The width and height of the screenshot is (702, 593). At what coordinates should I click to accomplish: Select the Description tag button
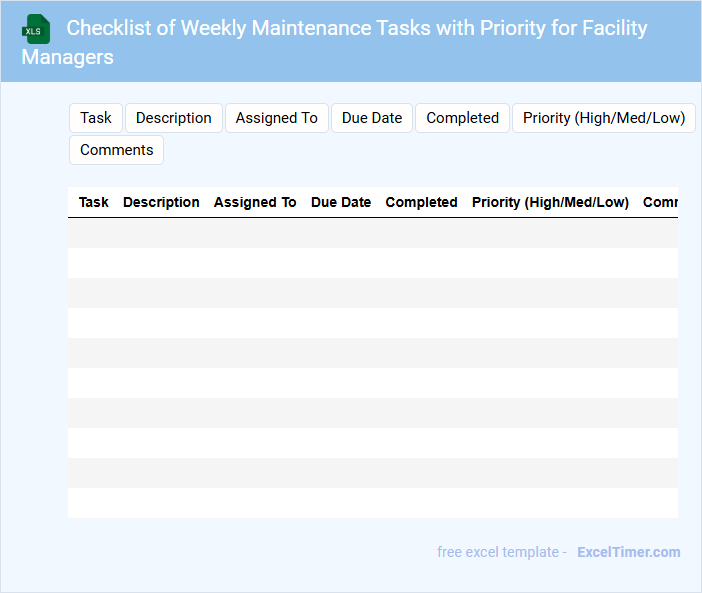[174, 118]
